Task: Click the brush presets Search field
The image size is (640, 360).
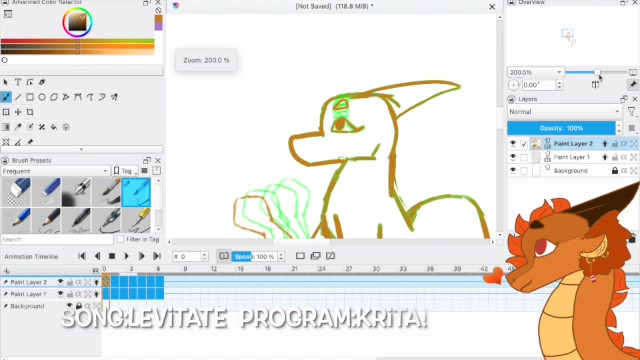Action: click(x=57, y=239)
